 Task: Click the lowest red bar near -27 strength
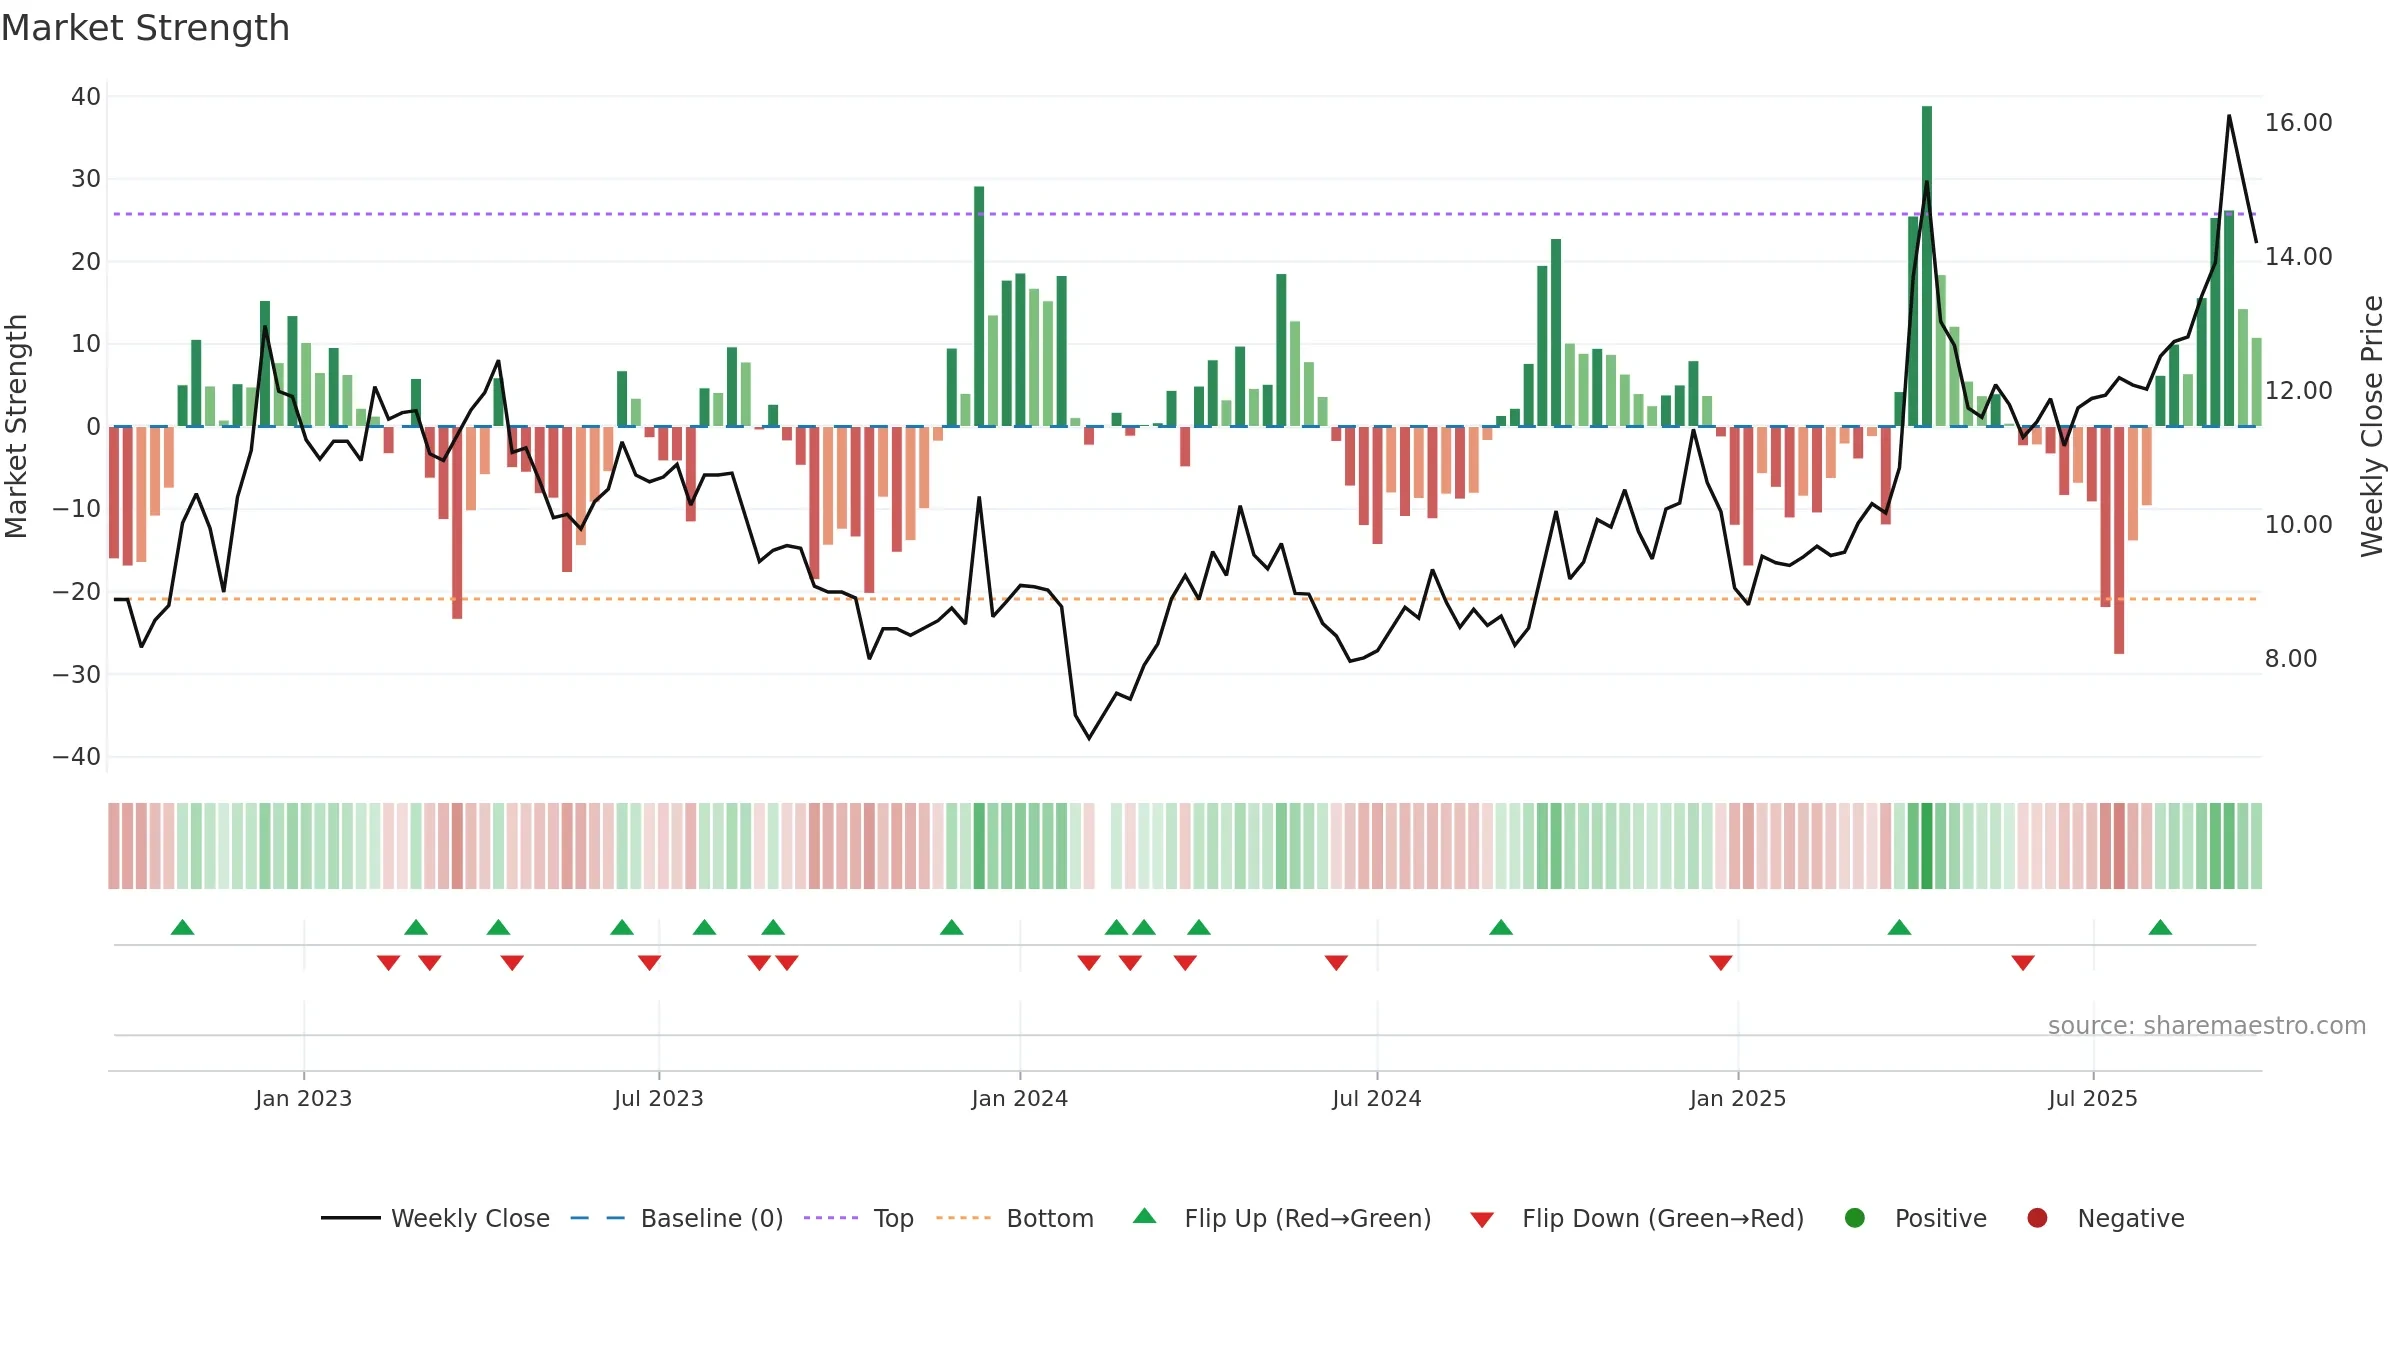(2119, 540)
